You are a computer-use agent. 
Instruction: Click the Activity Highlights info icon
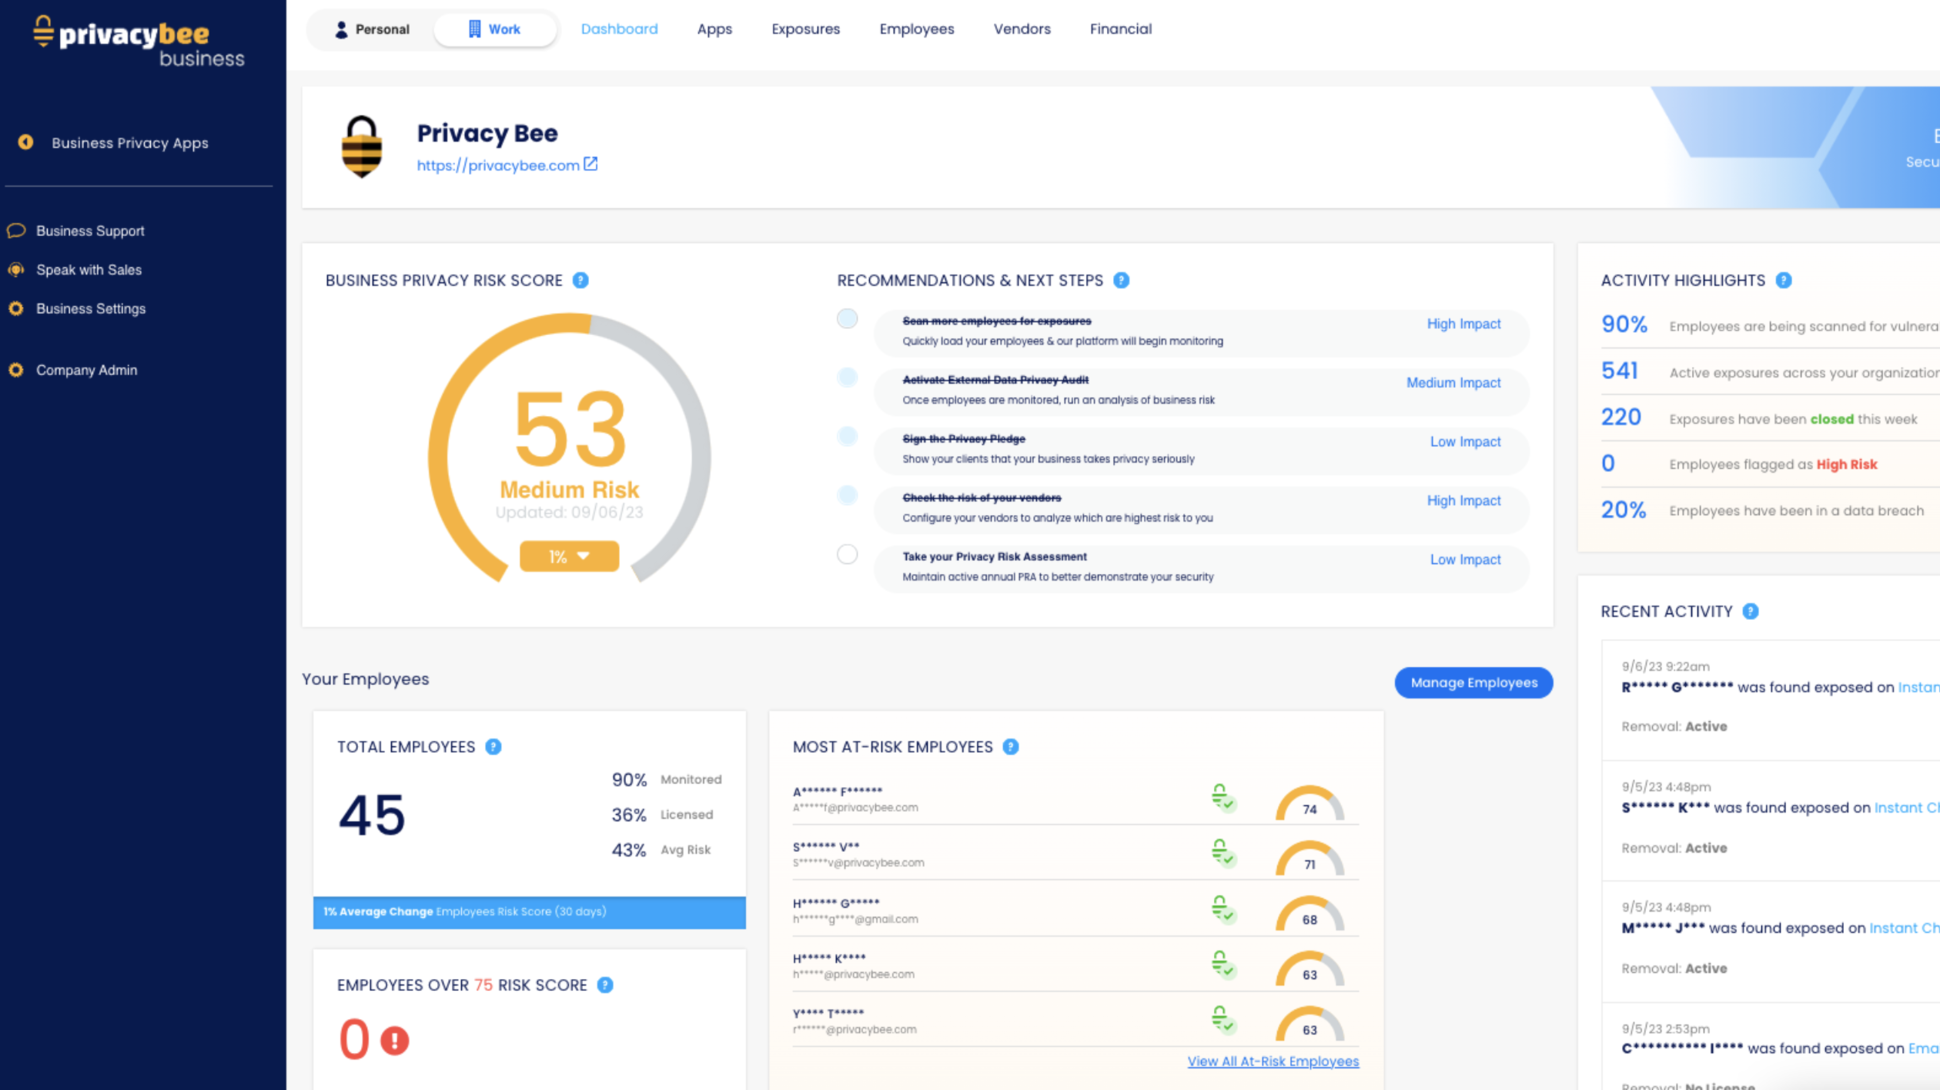coord(1785,280)
